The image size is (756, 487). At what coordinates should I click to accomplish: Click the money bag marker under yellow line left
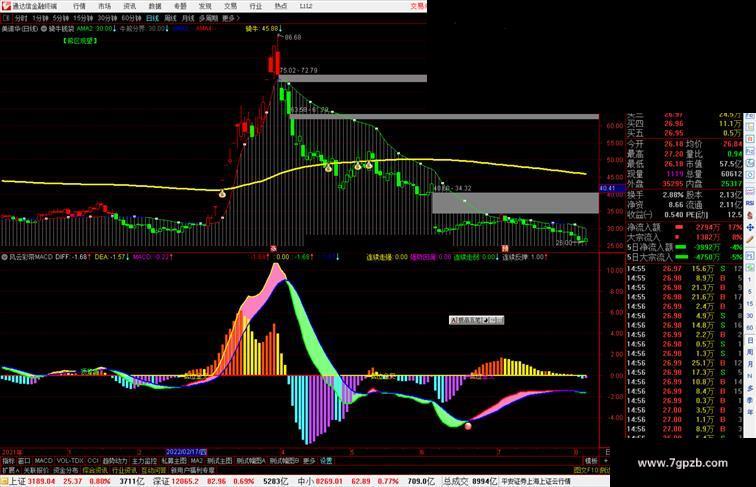click(222, 194)
